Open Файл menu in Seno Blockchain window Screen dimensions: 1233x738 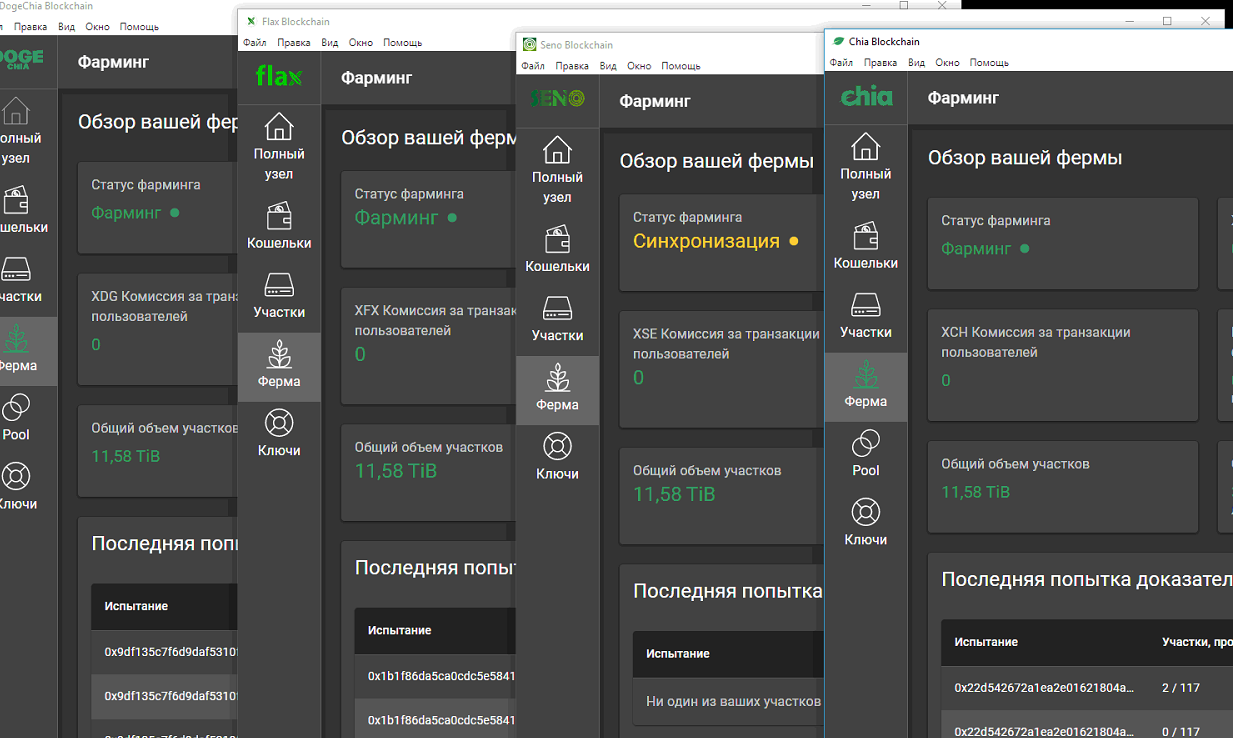click(533, 66)
